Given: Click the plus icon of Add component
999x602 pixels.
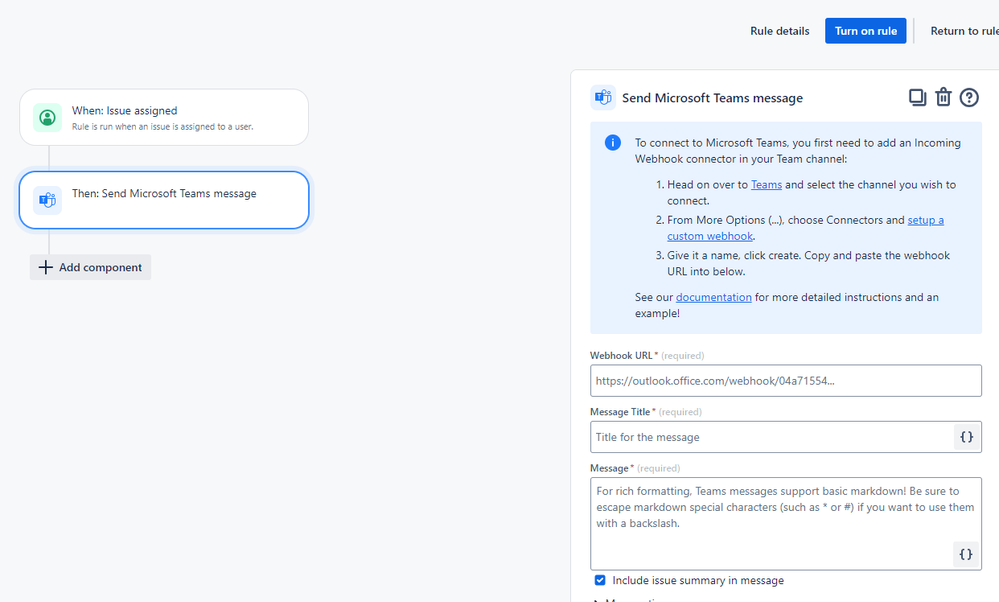Looking at the screenshot, I should click(45, 267).
